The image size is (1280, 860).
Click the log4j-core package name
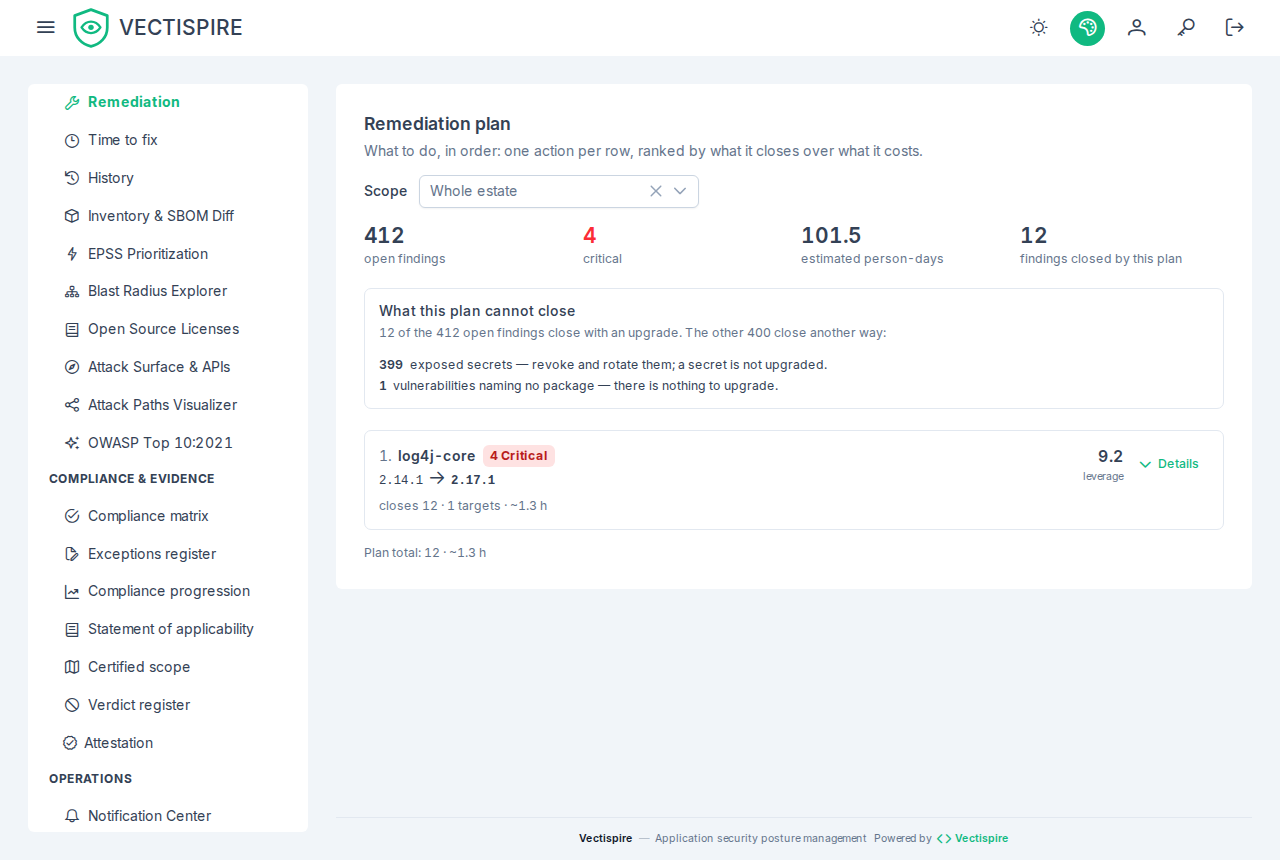[x=437, y=456]
